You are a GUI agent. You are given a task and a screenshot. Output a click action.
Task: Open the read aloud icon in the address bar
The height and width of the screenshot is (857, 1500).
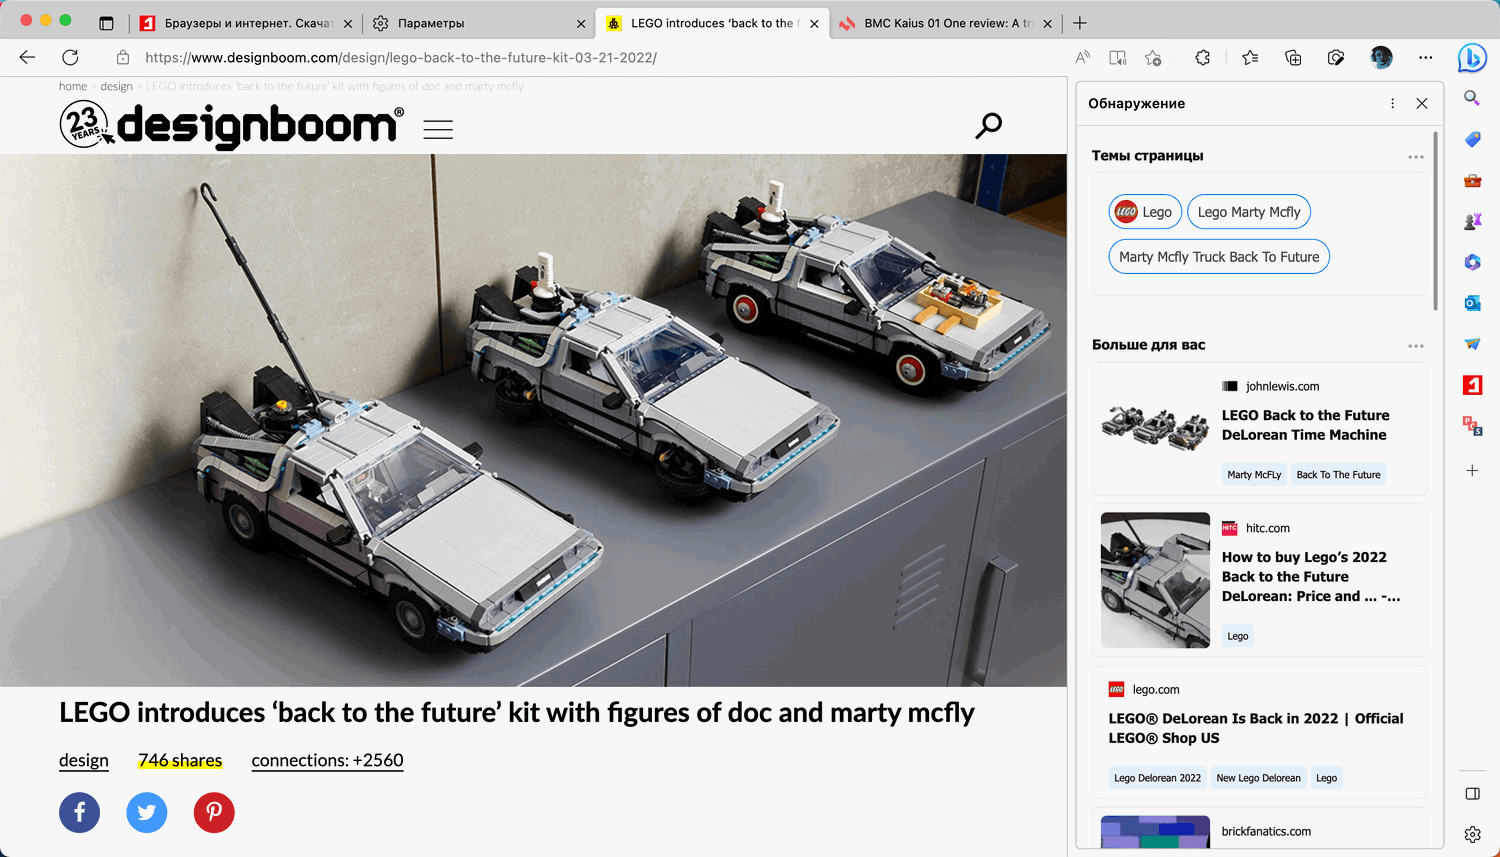[x=1082, y=57]
